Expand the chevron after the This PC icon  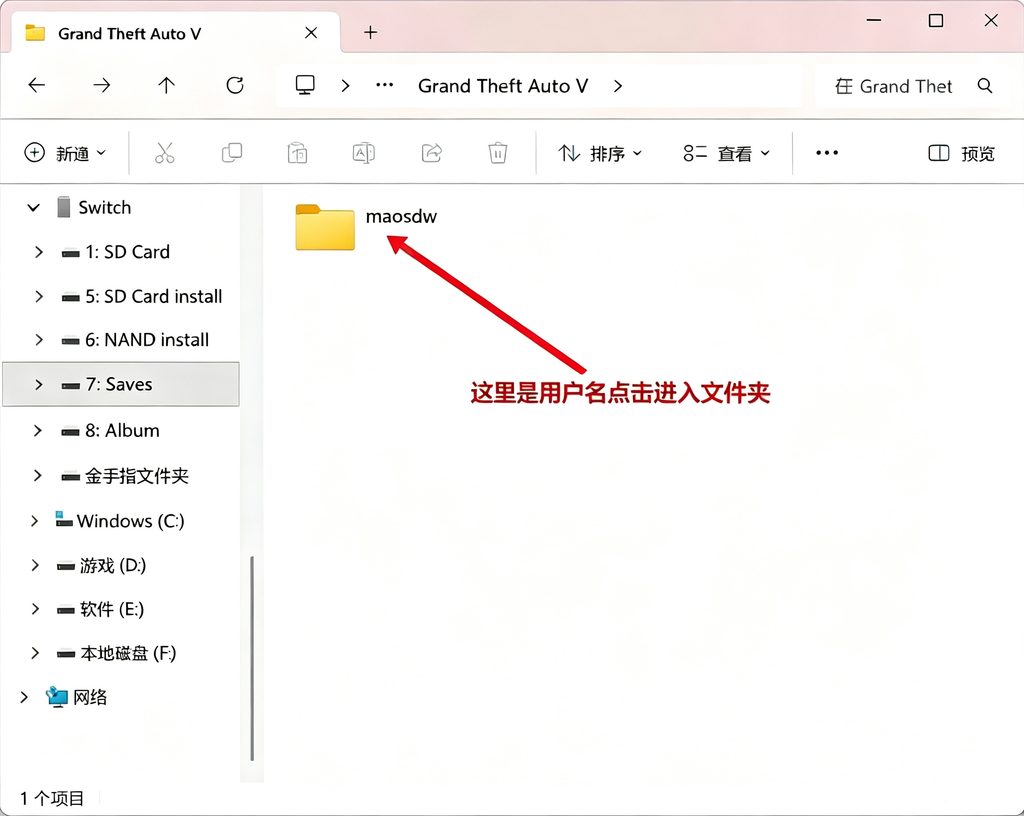(345, 86)
